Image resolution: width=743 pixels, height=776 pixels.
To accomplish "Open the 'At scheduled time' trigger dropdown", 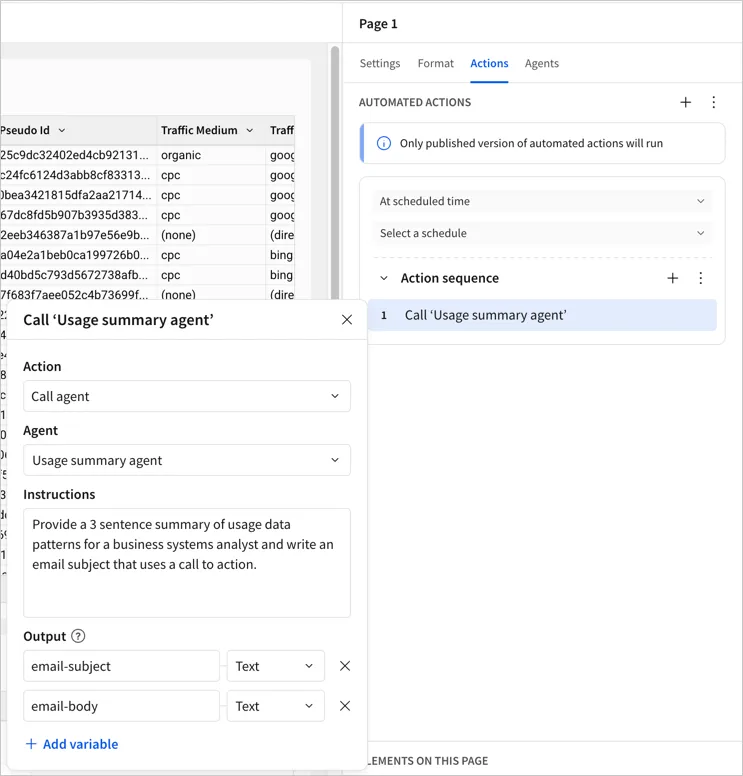I will [x=542, y=201].
